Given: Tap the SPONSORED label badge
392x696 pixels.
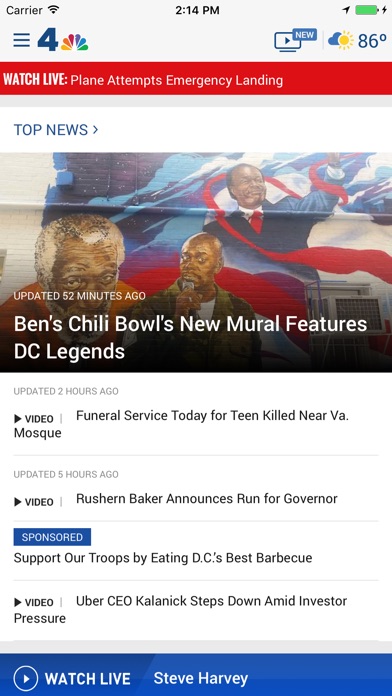Looking at the screenshot, I should [52, 537].
